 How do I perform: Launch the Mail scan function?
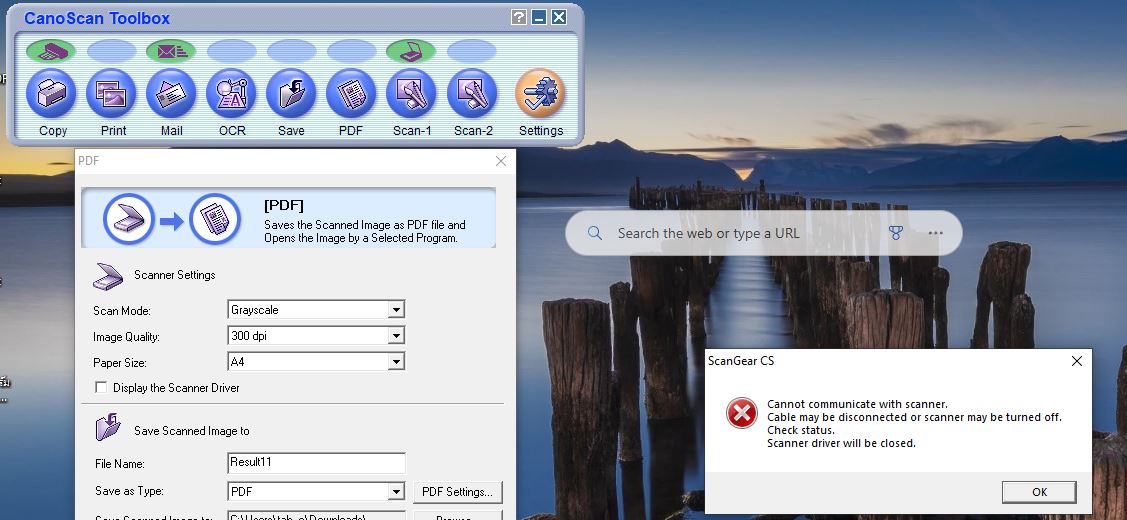pyautogui.click(x=171, y=93)
